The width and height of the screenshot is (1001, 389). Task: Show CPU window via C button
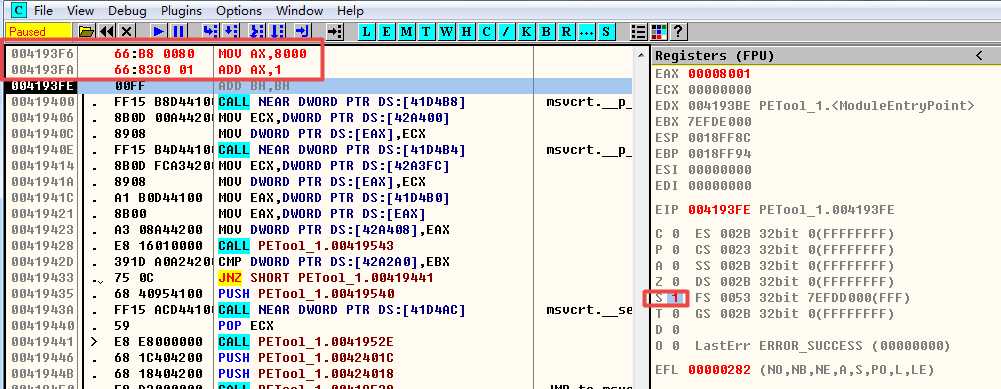pyautogui.click(x=486, y=31)
